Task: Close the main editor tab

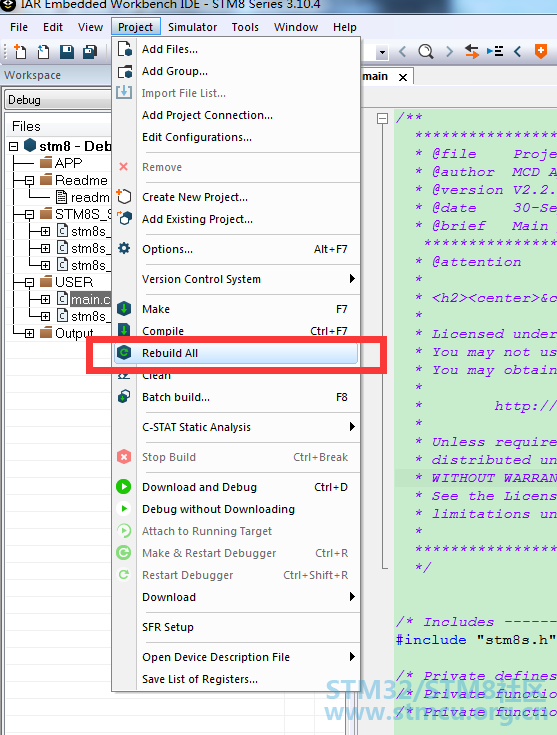Action: coord(403,77)
